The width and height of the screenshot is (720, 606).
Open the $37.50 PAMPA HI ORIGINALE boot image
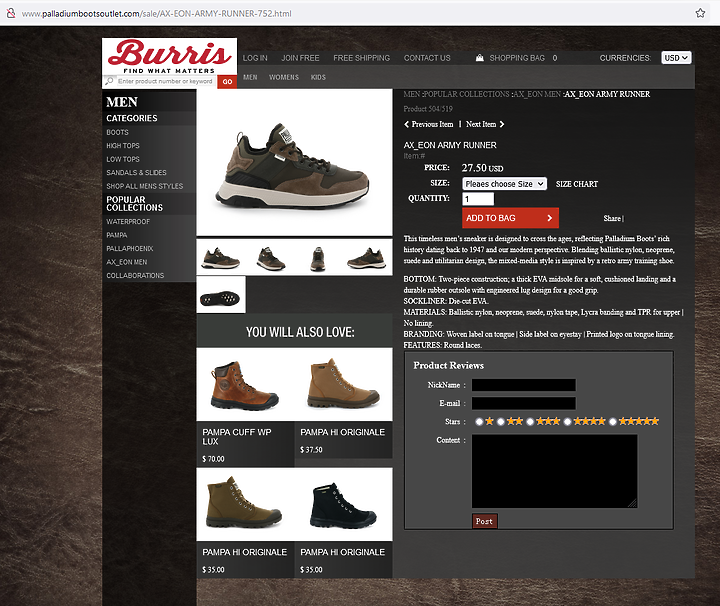click(343, 385)
